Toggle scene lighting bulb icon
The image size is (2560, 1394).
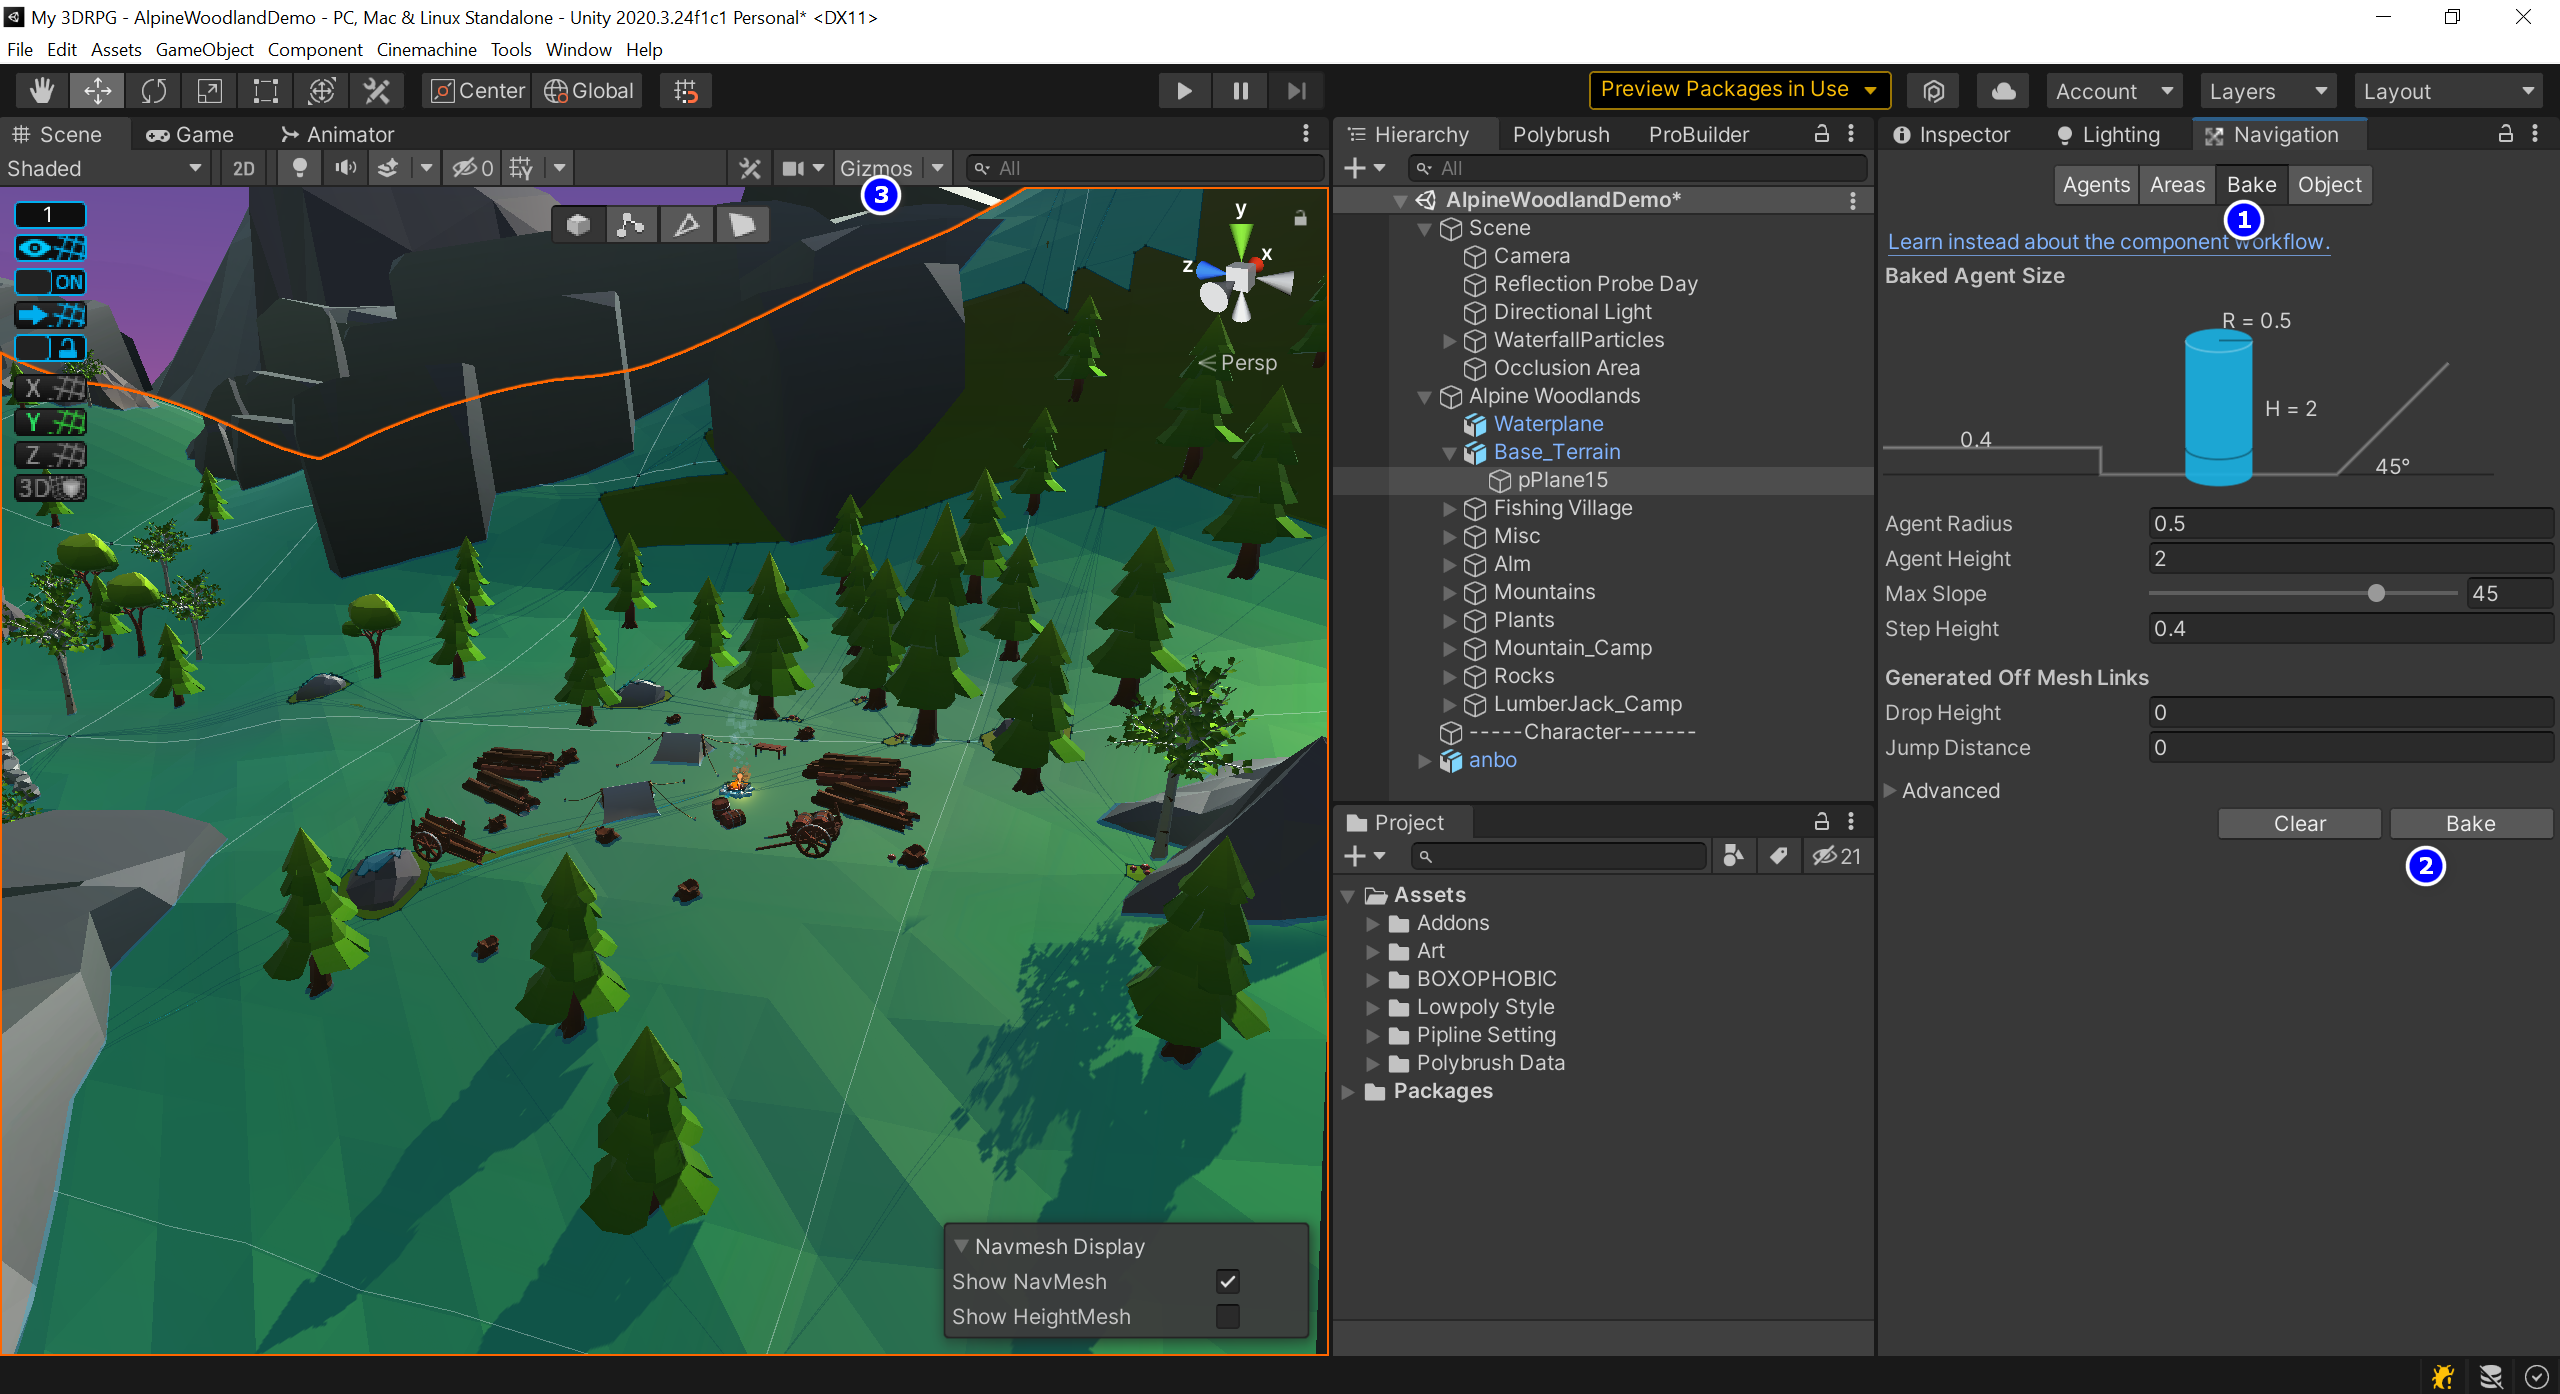coord(299,168)
